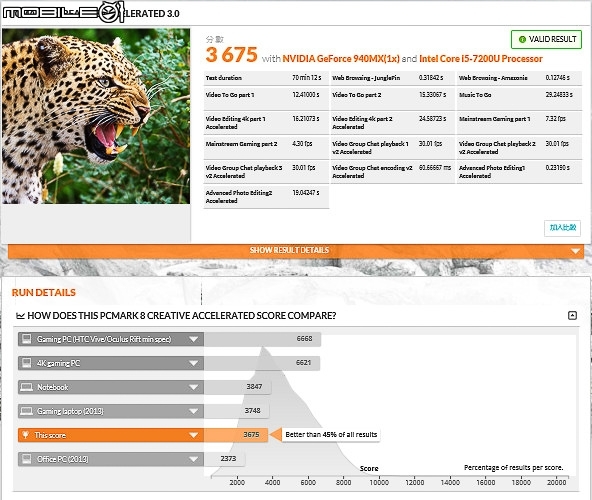Click Video Editing 4k part 1 Accelerated

pos(266,123)
